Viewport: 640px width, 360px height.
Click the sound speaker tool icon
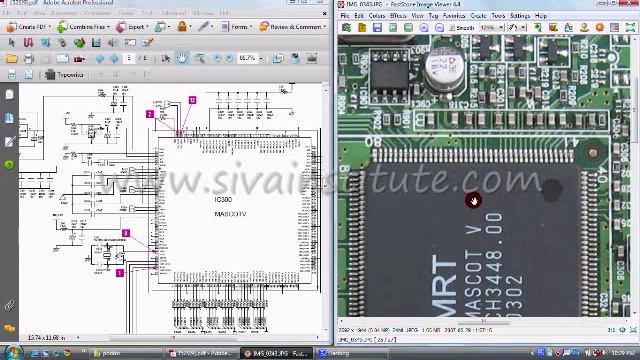(x=113, y=42)
